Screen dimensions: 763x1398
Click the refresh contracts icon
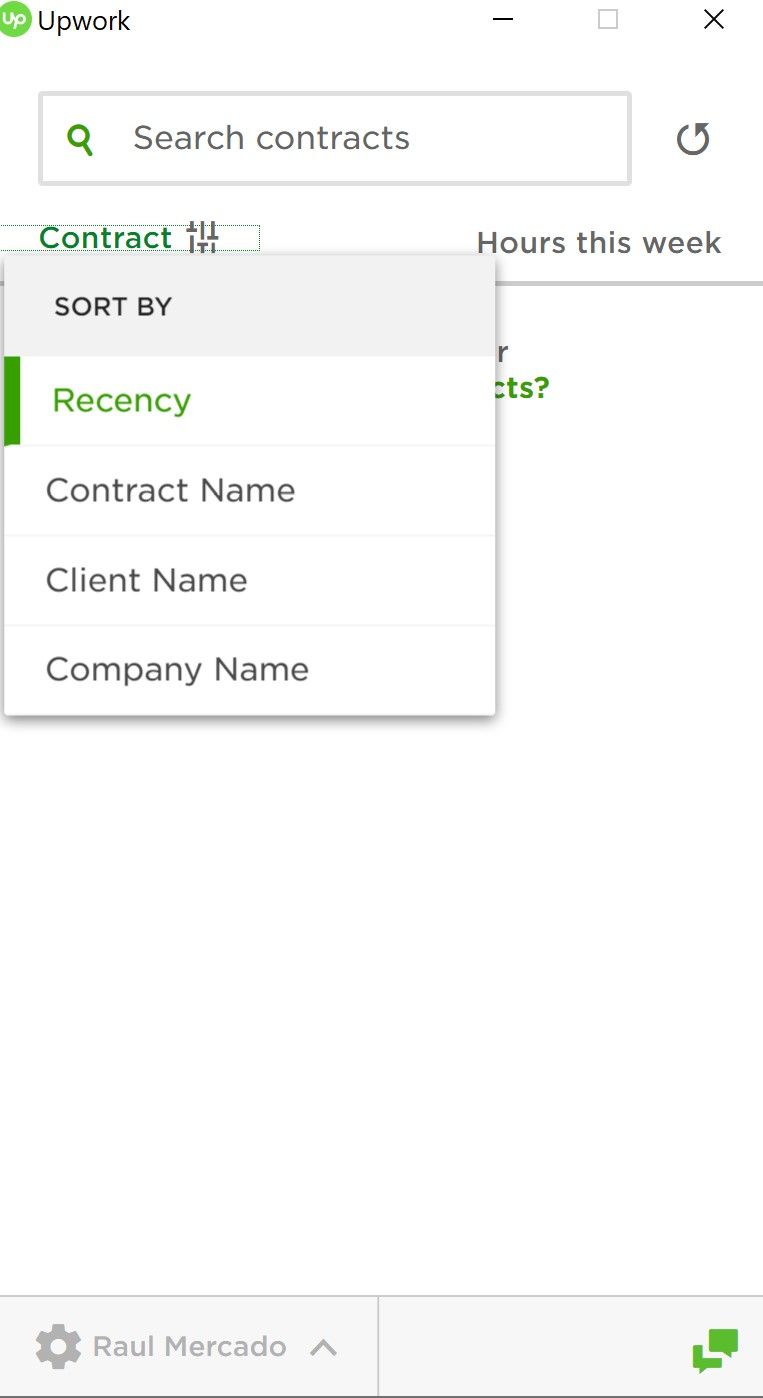[693, 139]
